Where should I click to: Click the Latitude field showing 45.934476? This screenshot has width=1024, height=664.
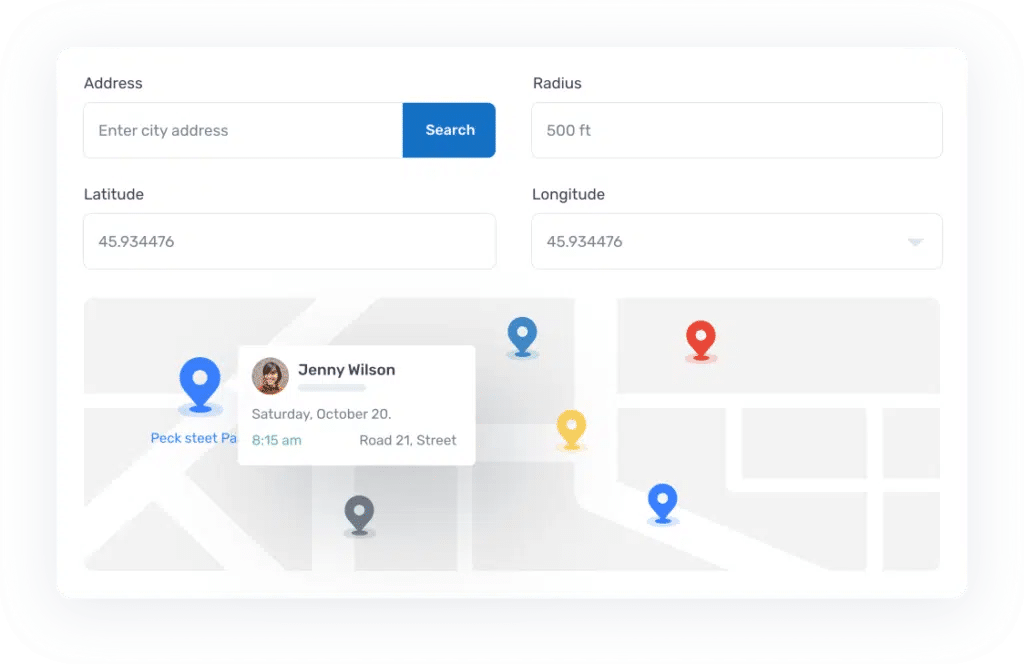289,241
